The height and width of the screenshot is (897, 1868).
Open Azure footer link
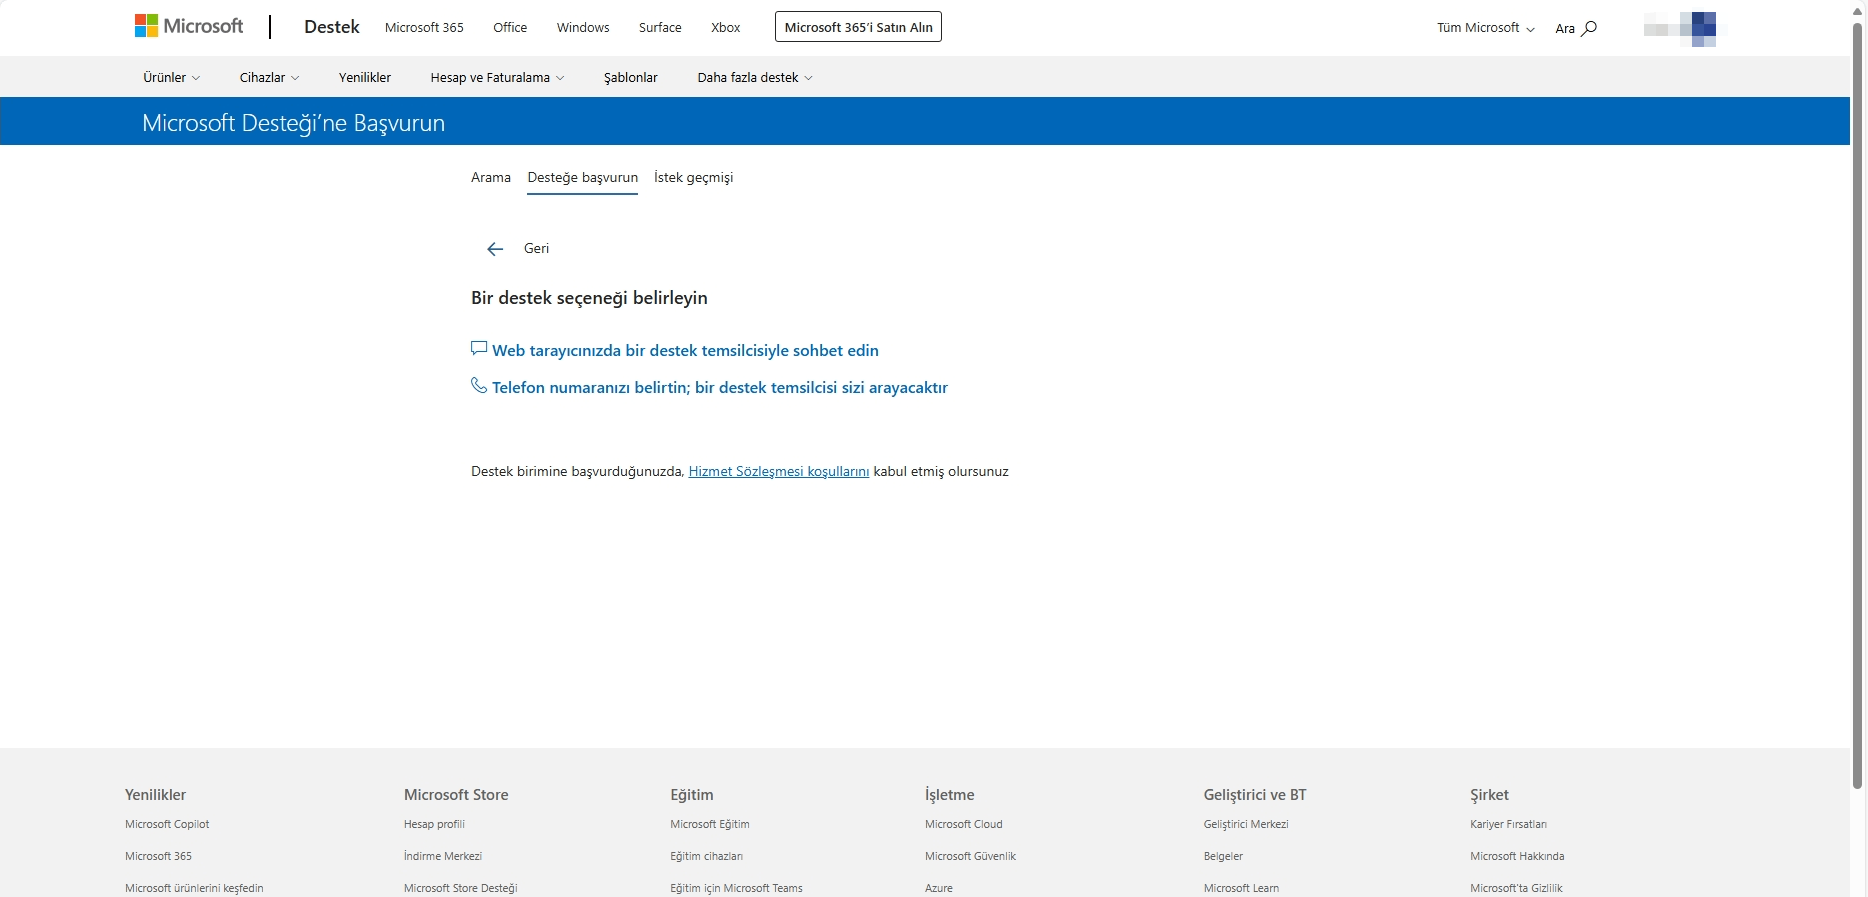pyautogui.click(x=939, y=888)
